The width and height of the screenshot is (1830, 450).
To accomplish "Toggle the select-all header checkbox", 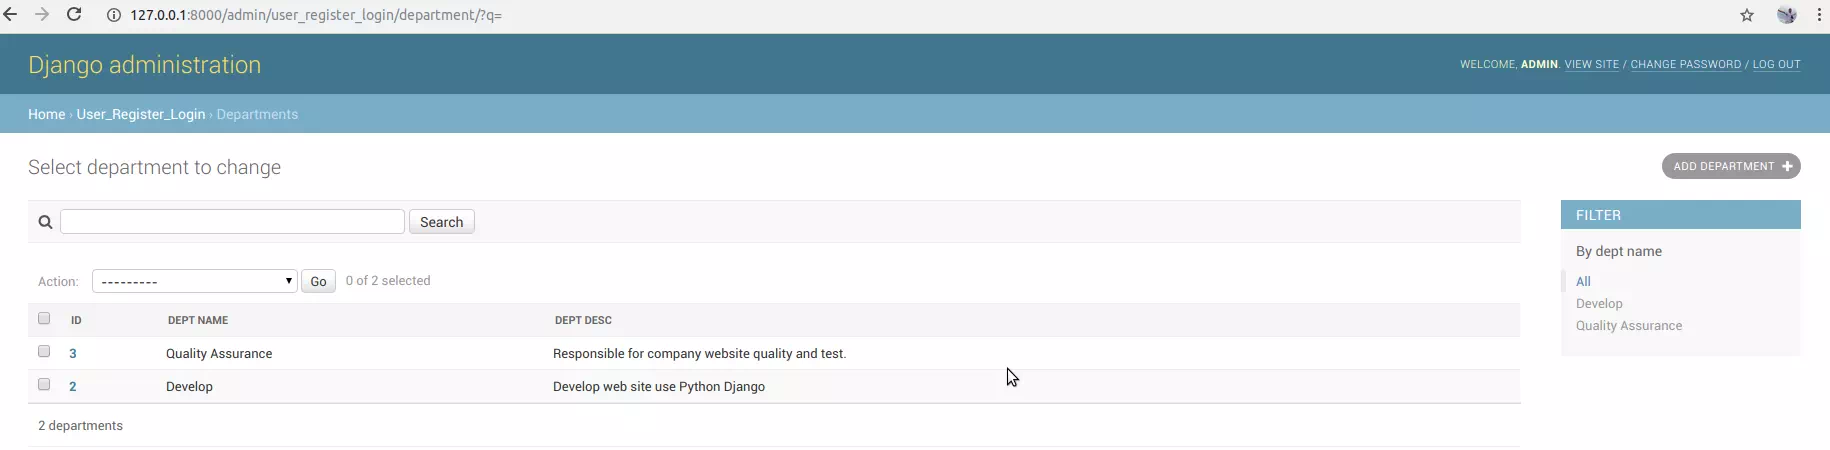I will click(44, 318).
